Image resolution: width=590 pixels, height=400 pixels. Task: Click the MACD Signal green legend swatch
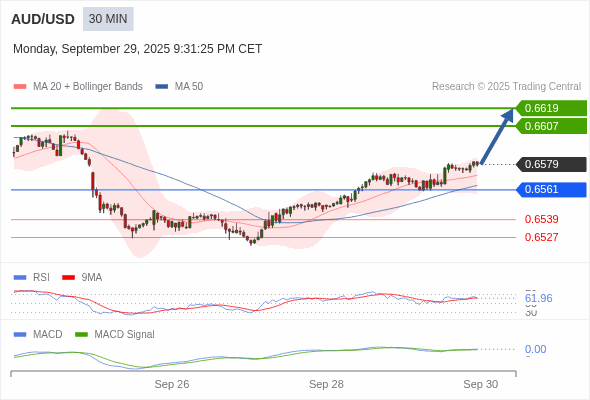(81, 335)
